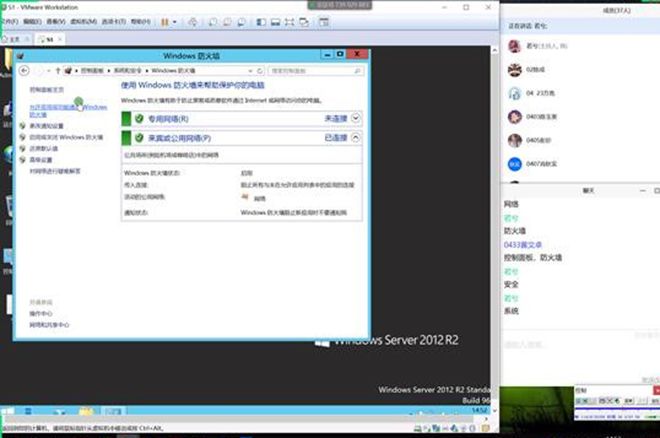Image resolution: width=660 pixels, height=438 pixels.
Task: Click the Private networks green shield icon
Action: coord(139,119)
